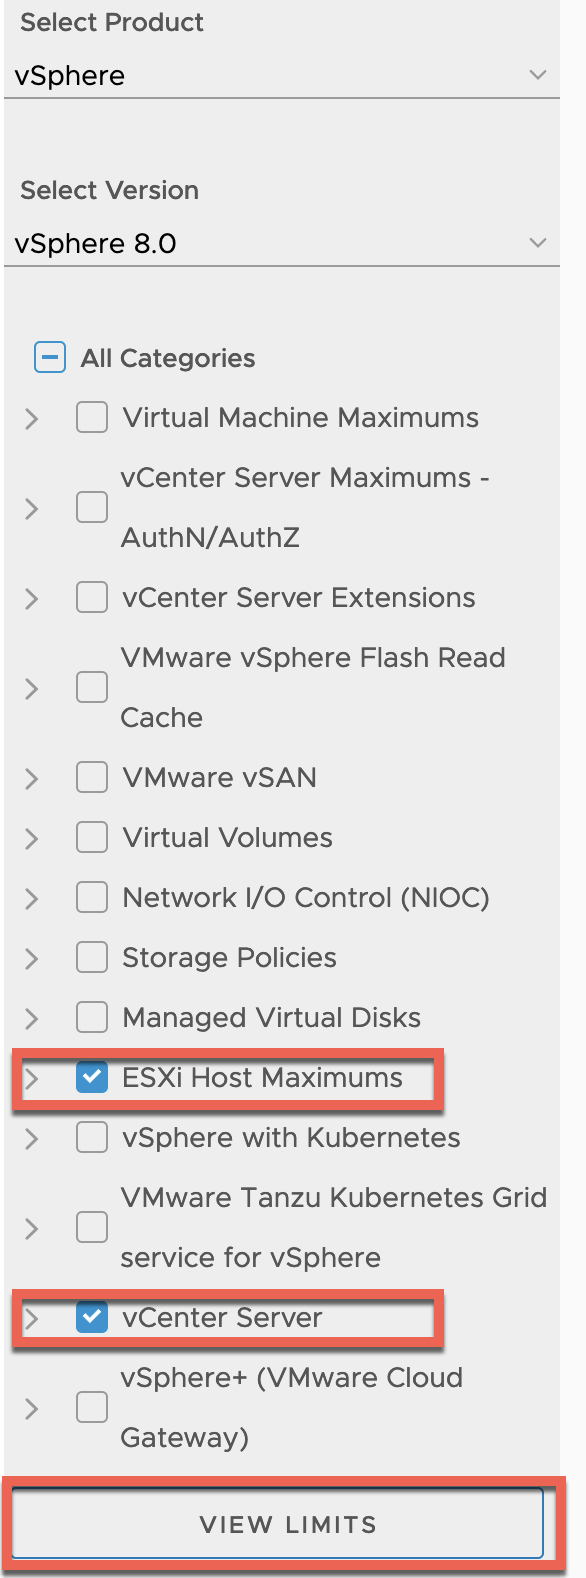Collapse the All Categories tree

(x=49, y=357)
